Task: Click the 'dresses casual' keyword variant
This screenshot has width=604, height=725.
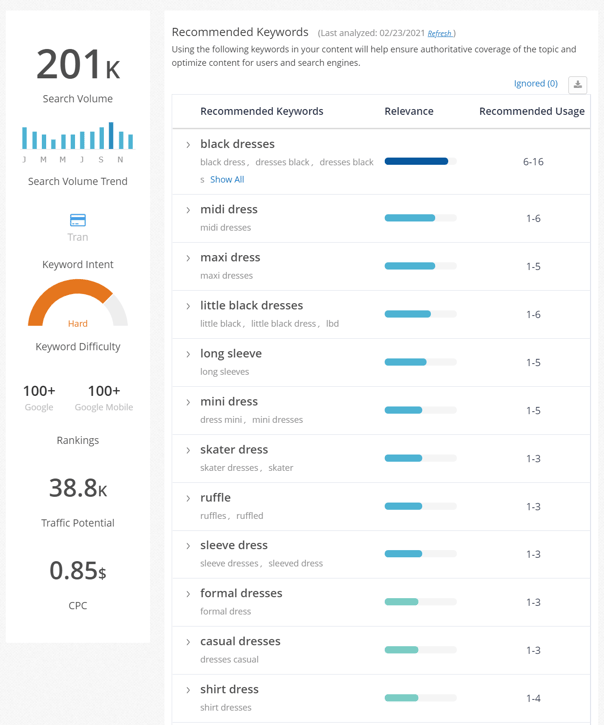Action: (229, 660)
